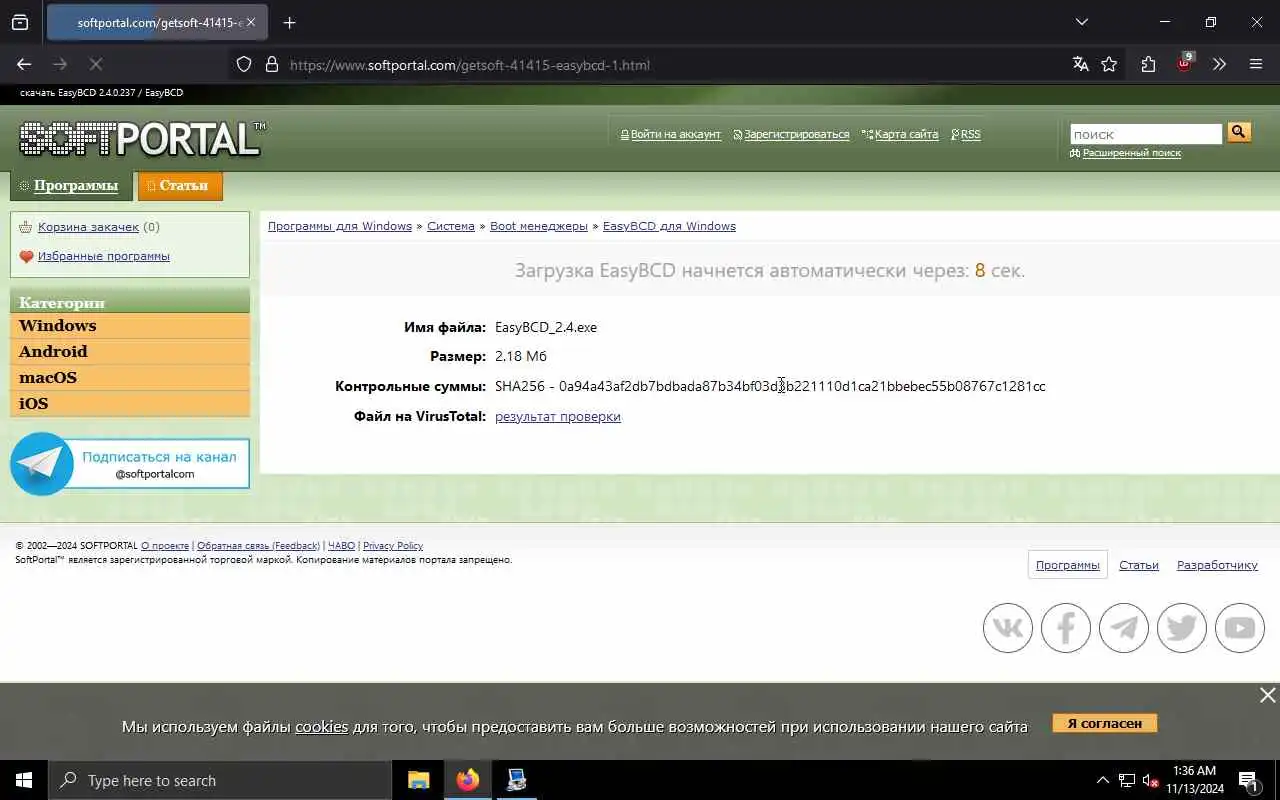The width and height of the screenshot is (1280, 800).
Task: Select iOS category
Action: tap(130, 404)
